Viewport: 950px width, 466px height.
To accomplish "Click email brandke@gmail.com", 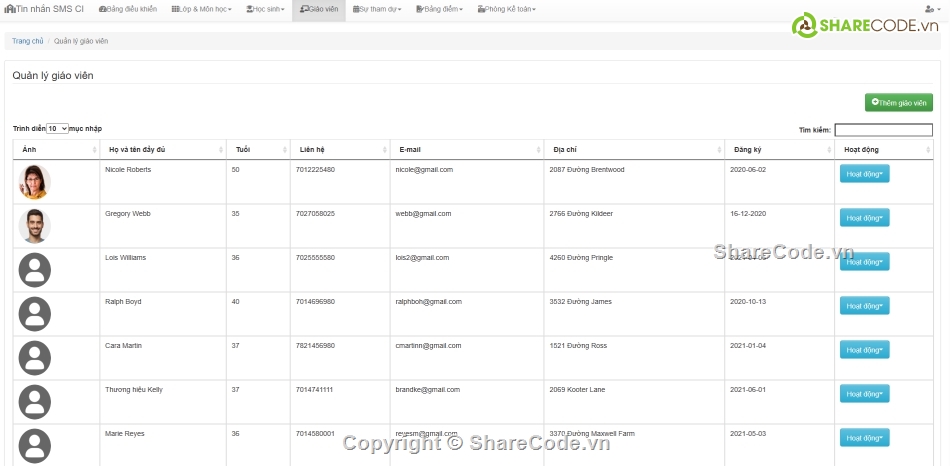I will point(428,390).
